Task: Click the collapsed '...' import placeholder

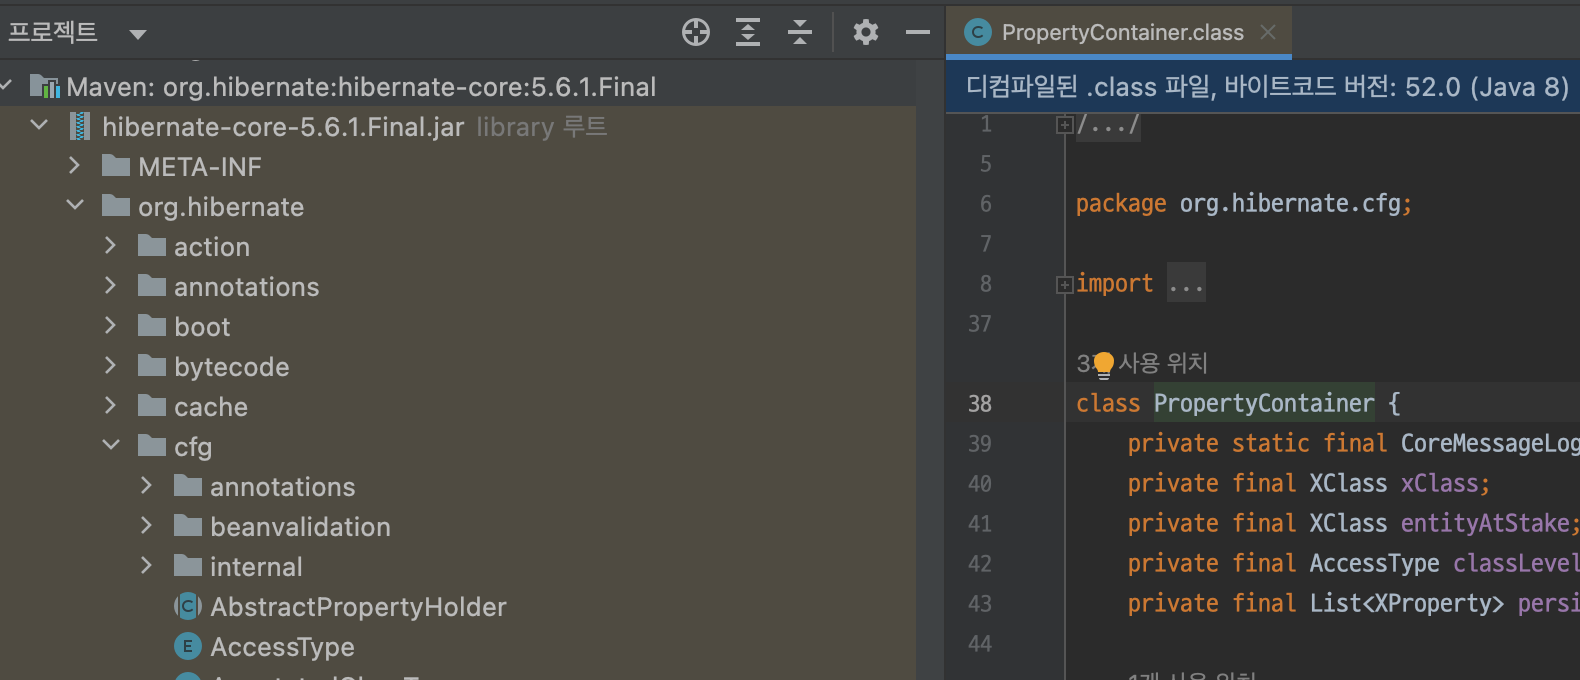Action: 1186,284
